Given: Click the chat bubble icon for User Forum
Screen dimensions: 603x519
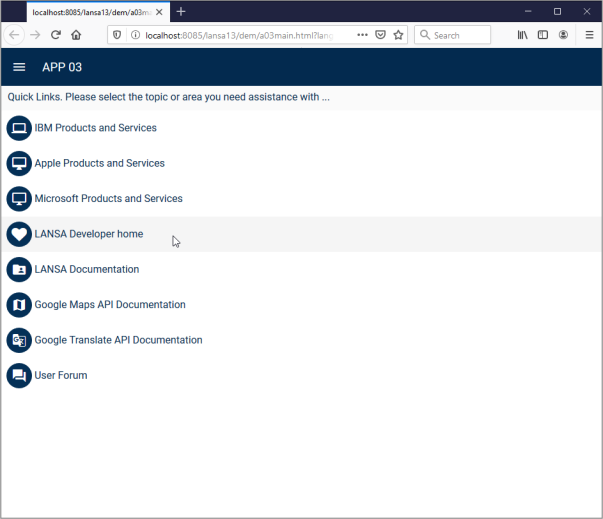Looking at the screenshot, I should (19, 376).
